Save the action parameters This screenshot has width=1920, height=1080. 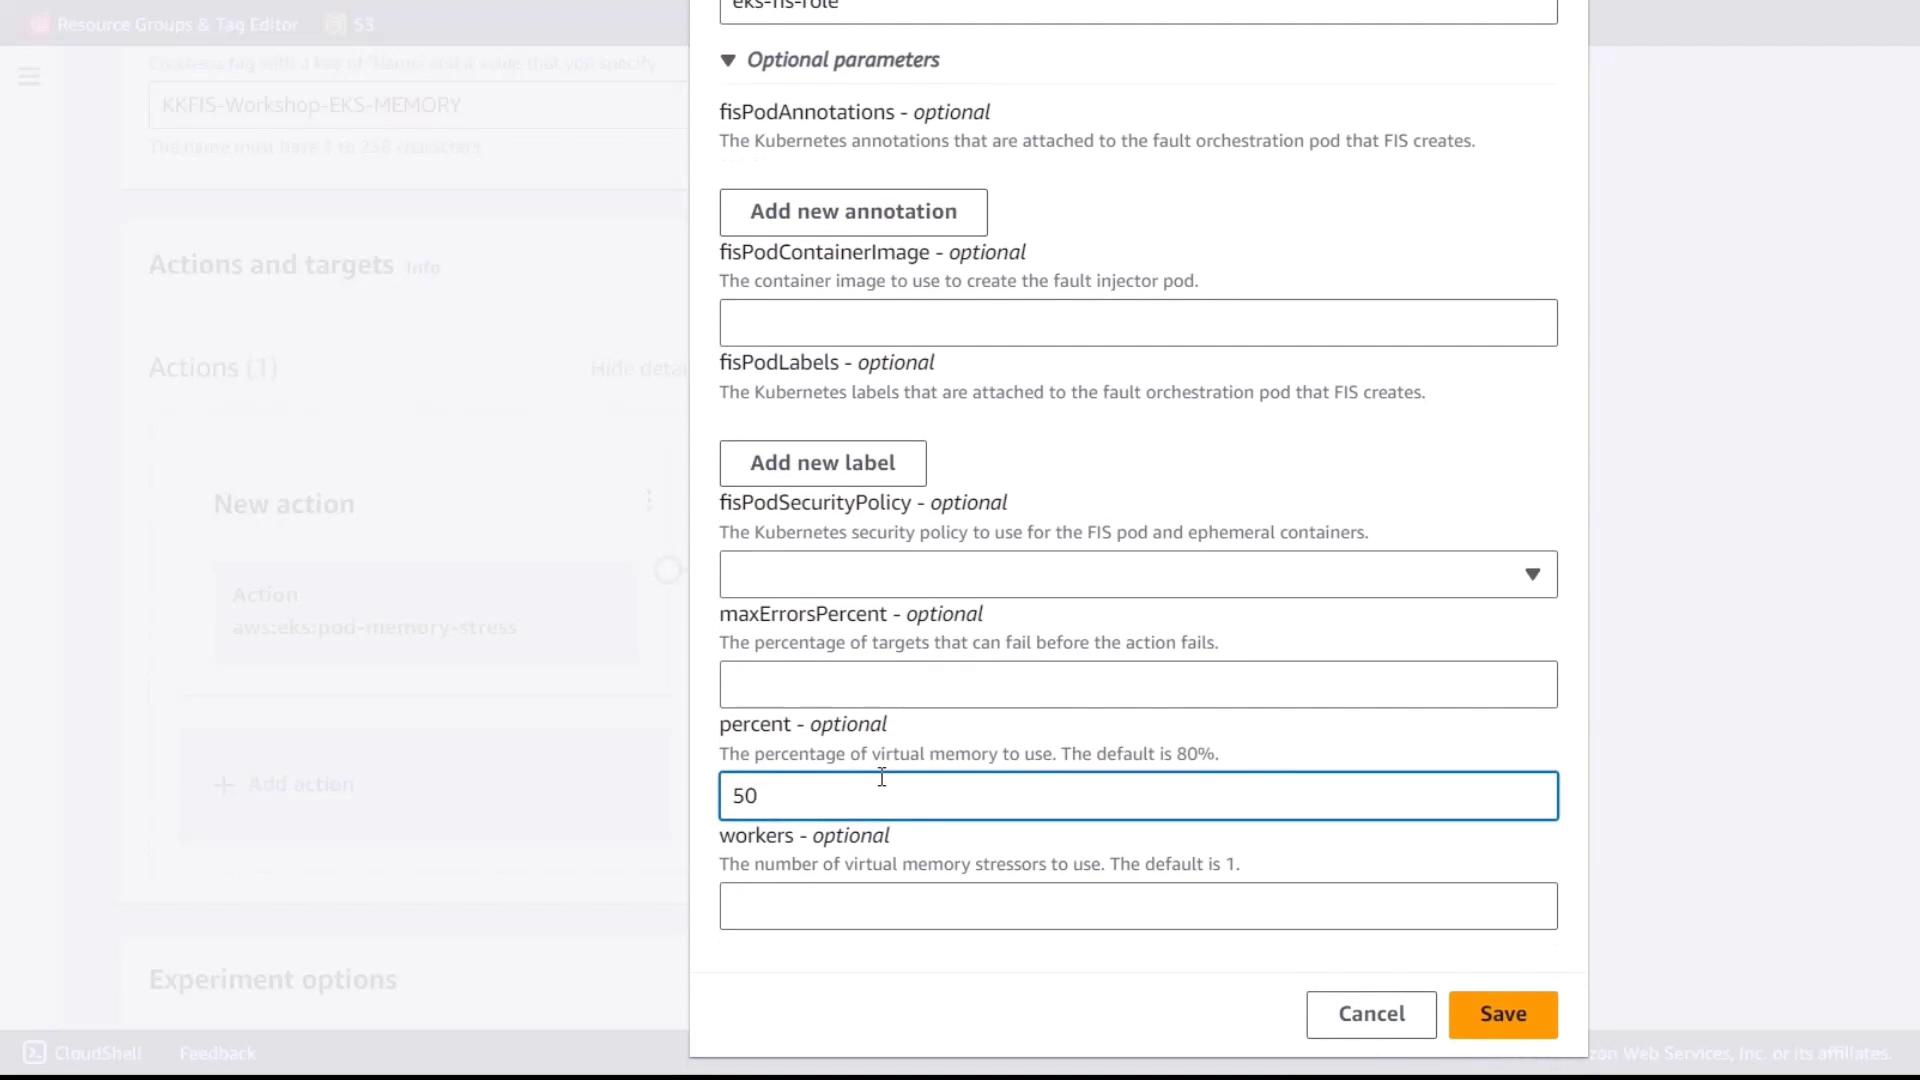pos(1502,1014)
